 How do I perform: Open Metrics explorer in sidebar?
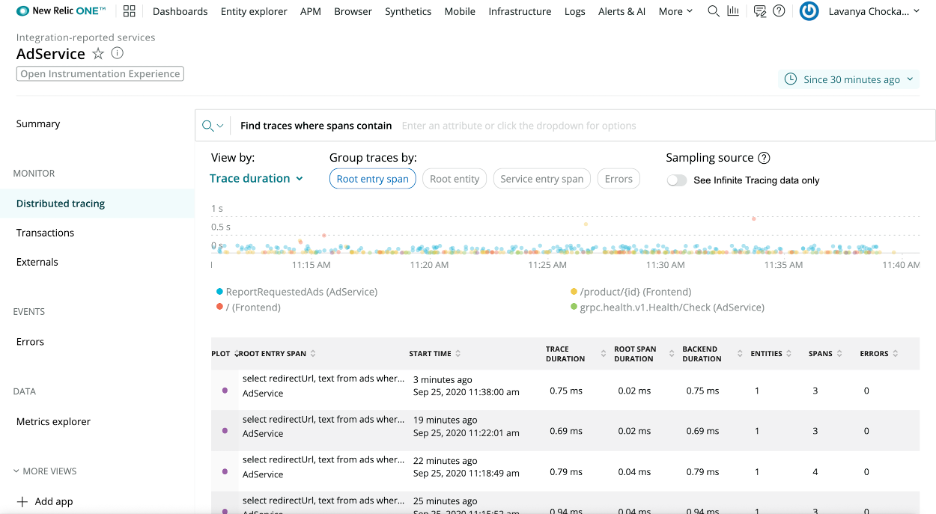(x=53, y=421)
